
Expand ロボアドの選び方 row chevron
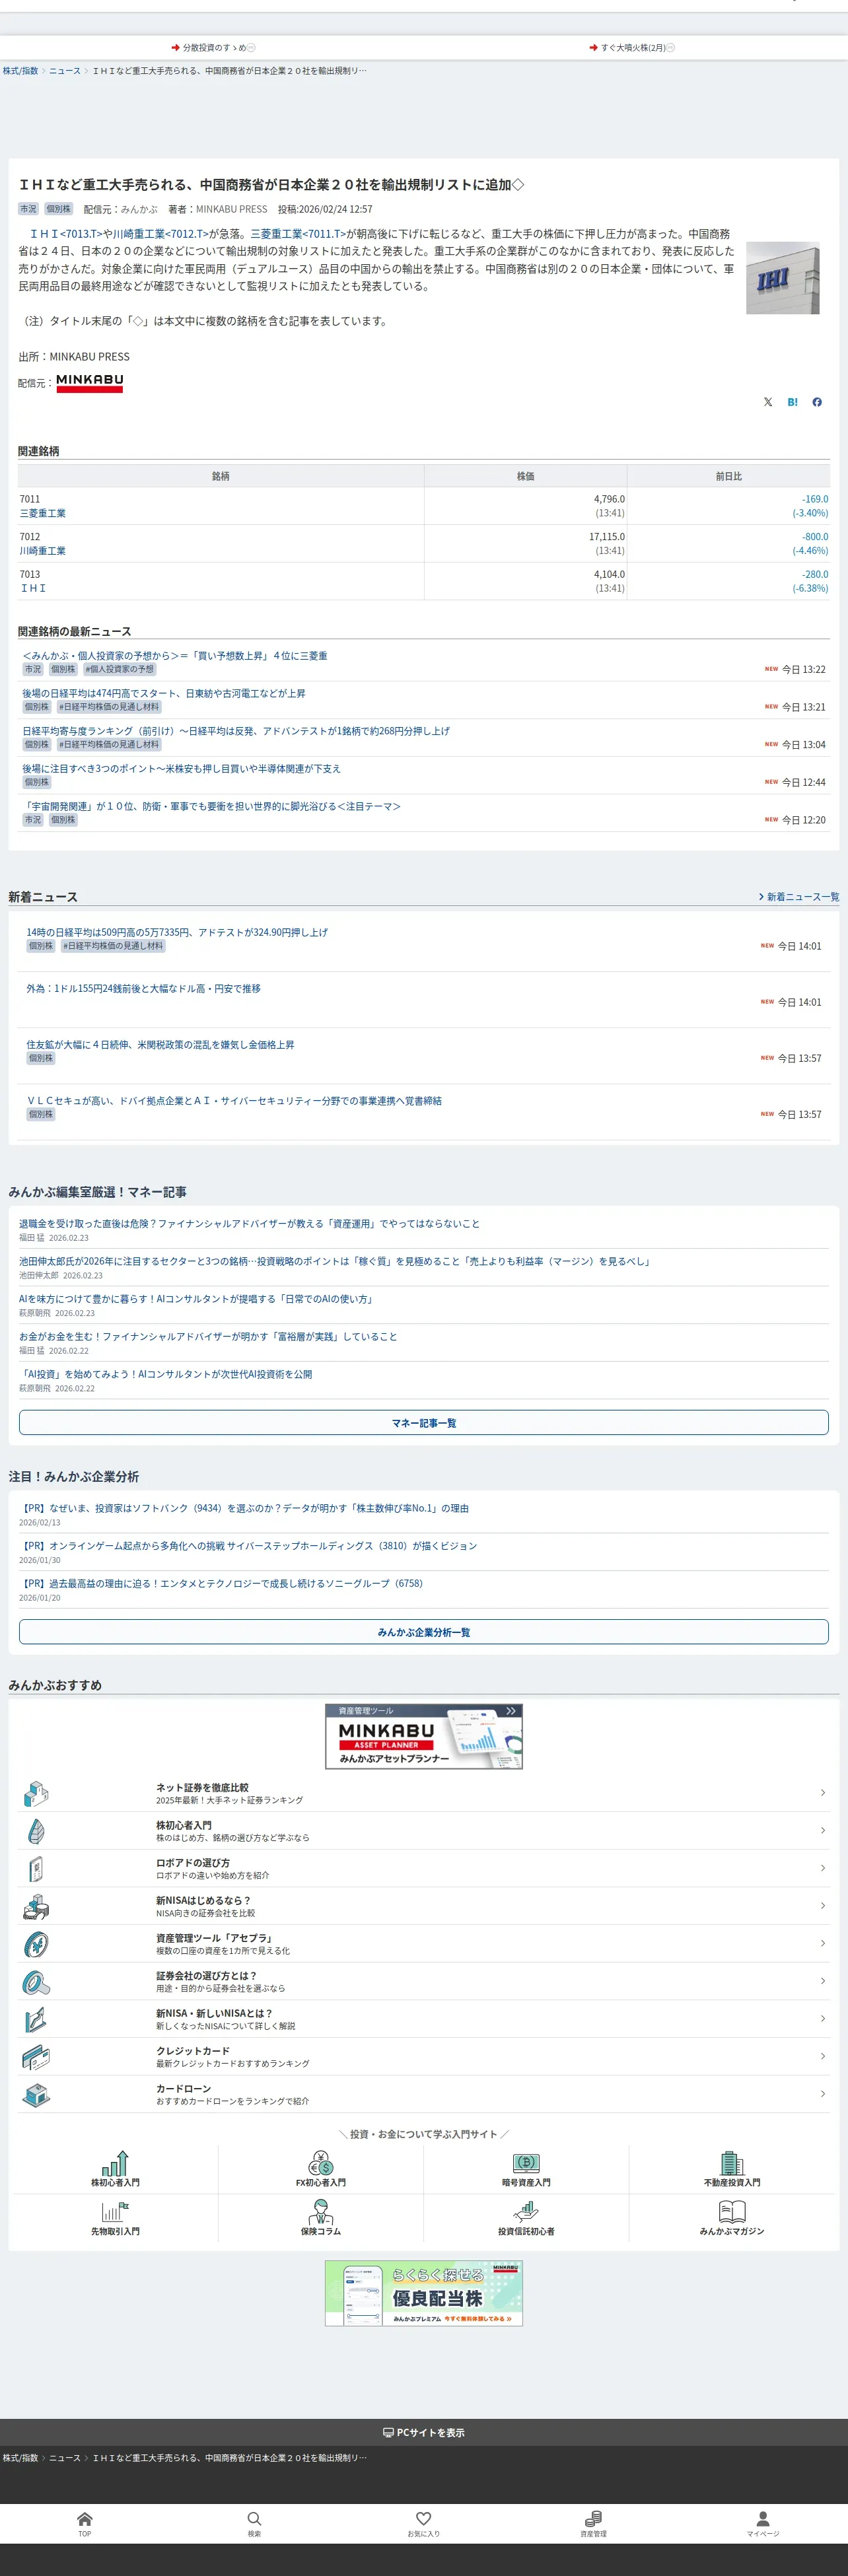[x=822, y=1868]
